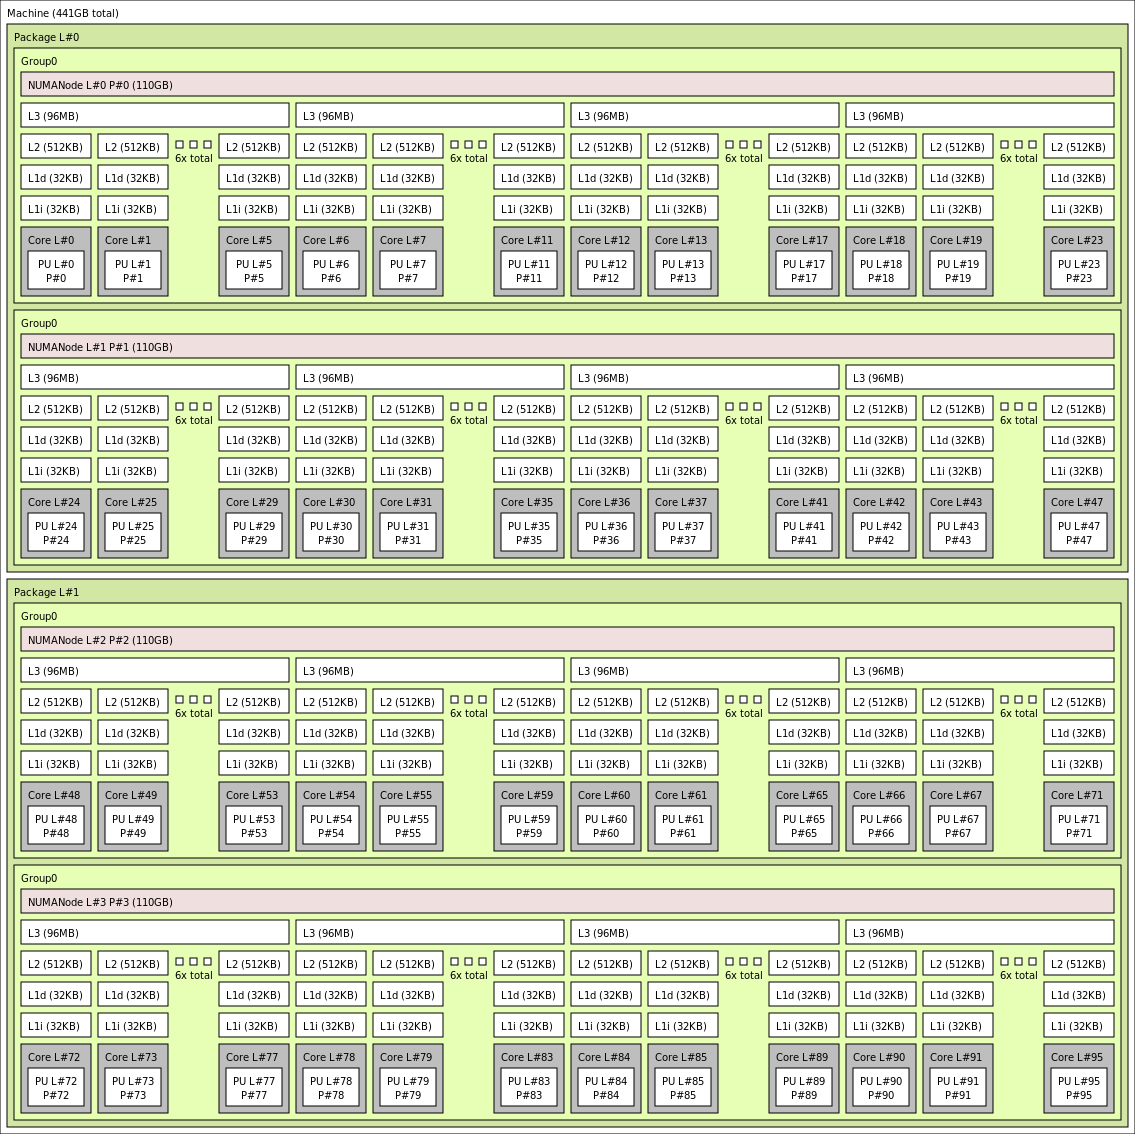Click the last L3 (96MB) cache in Package L#1
Screen dimensions: 1135x1134
coord(979,932)
